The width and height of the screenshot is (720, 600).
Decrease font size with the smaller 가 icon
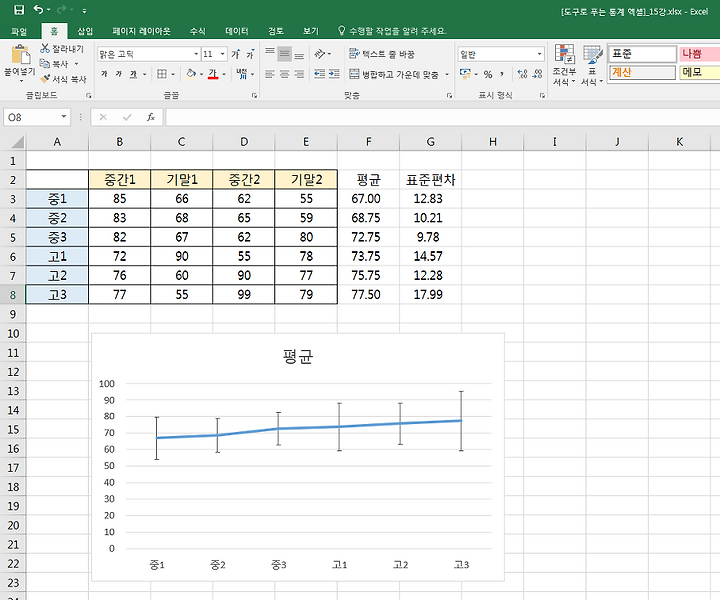250,54
